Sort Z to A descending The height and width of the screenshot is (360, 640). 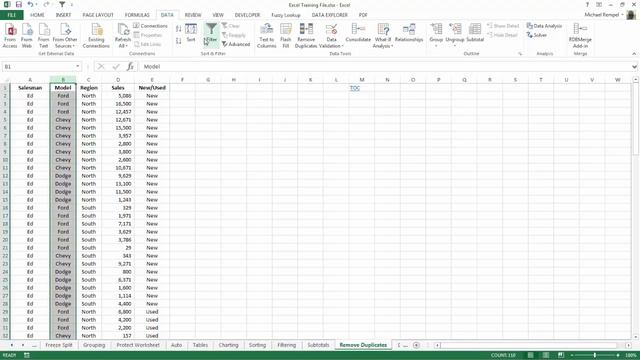178,41
